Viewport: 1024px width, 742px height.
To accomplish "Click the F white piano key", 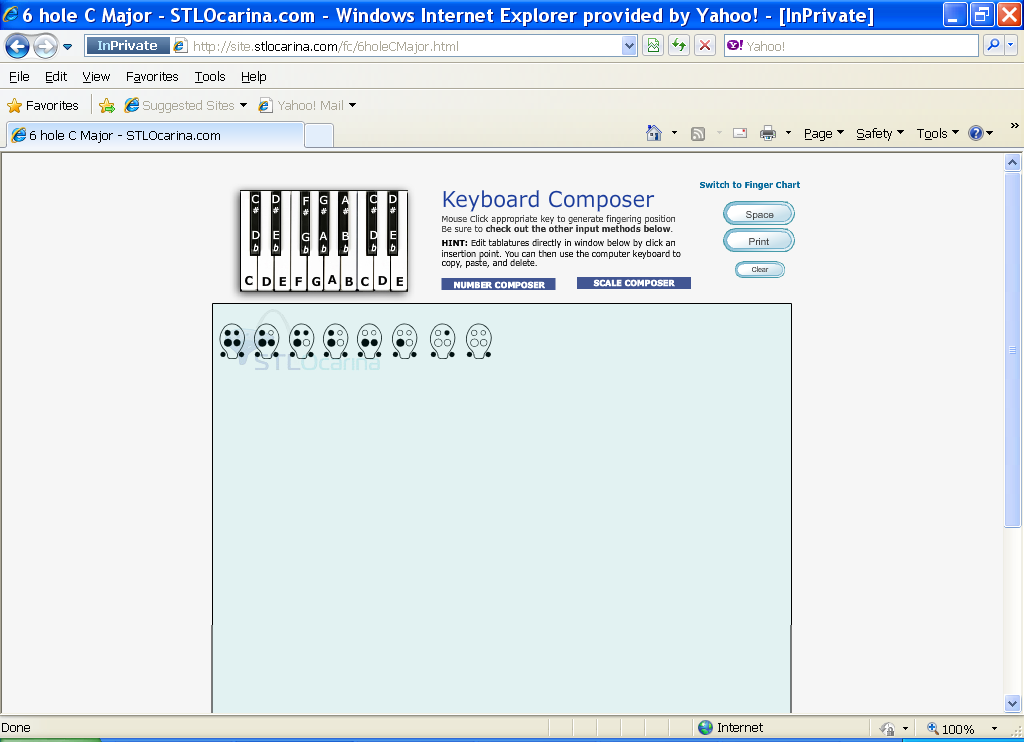I will click(x=298, y=281).
